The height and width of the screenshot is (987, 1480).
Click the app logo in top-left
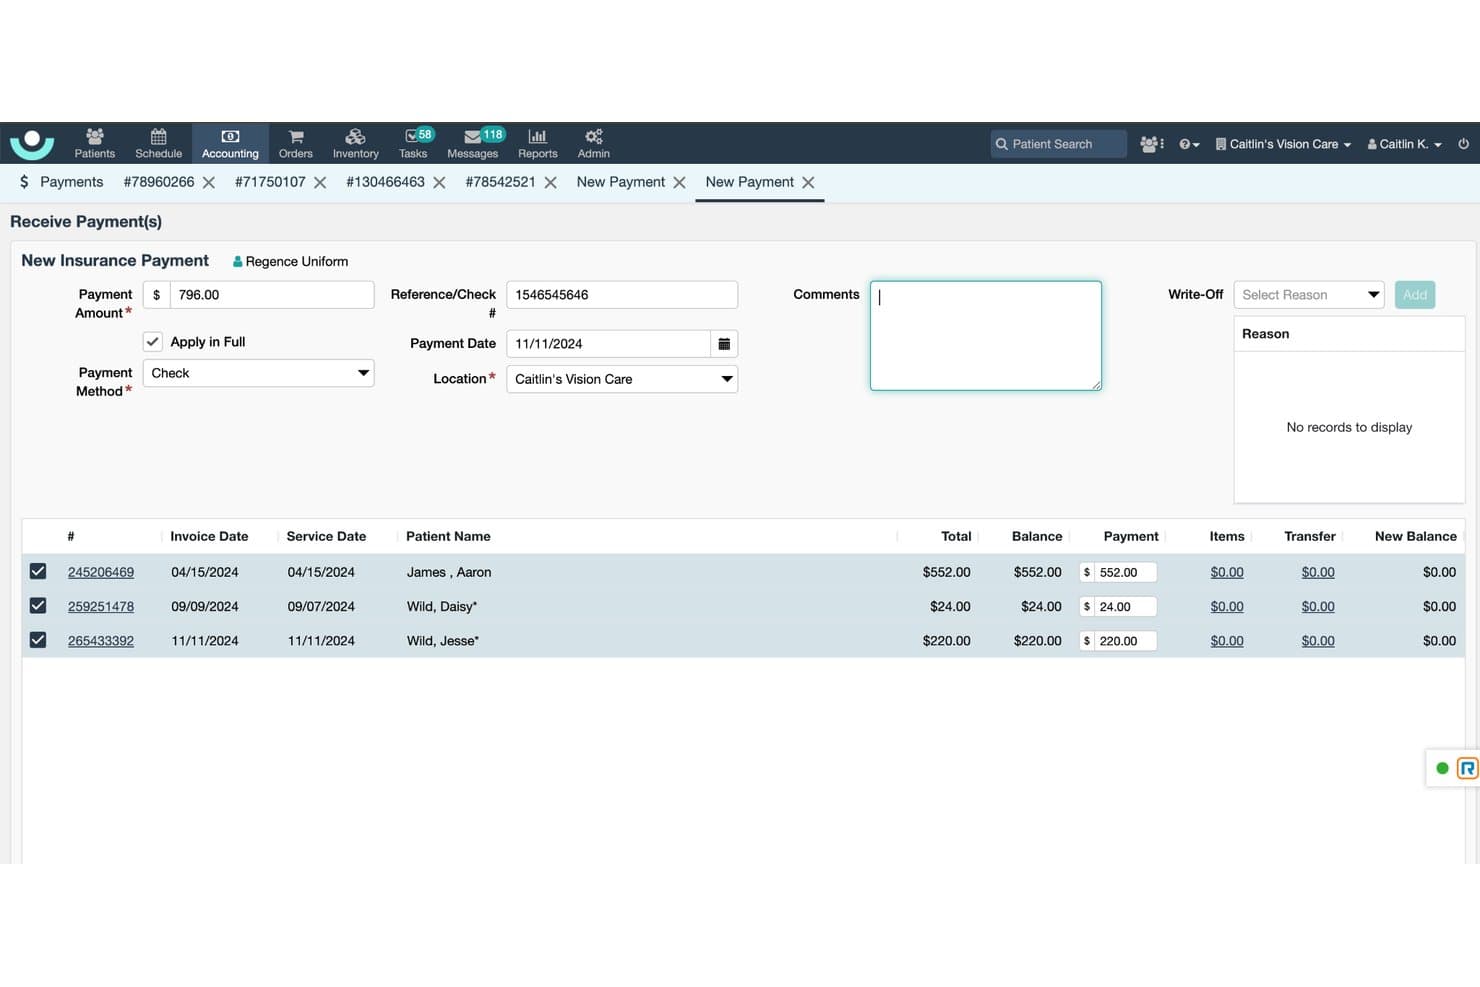pos(32,143)
